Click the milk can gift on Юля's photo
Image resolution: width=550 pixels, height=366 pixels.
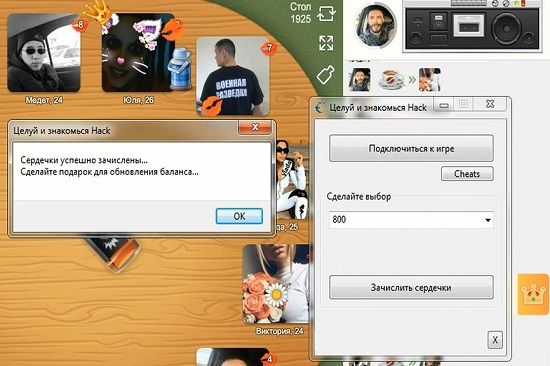tap(180, 69)
